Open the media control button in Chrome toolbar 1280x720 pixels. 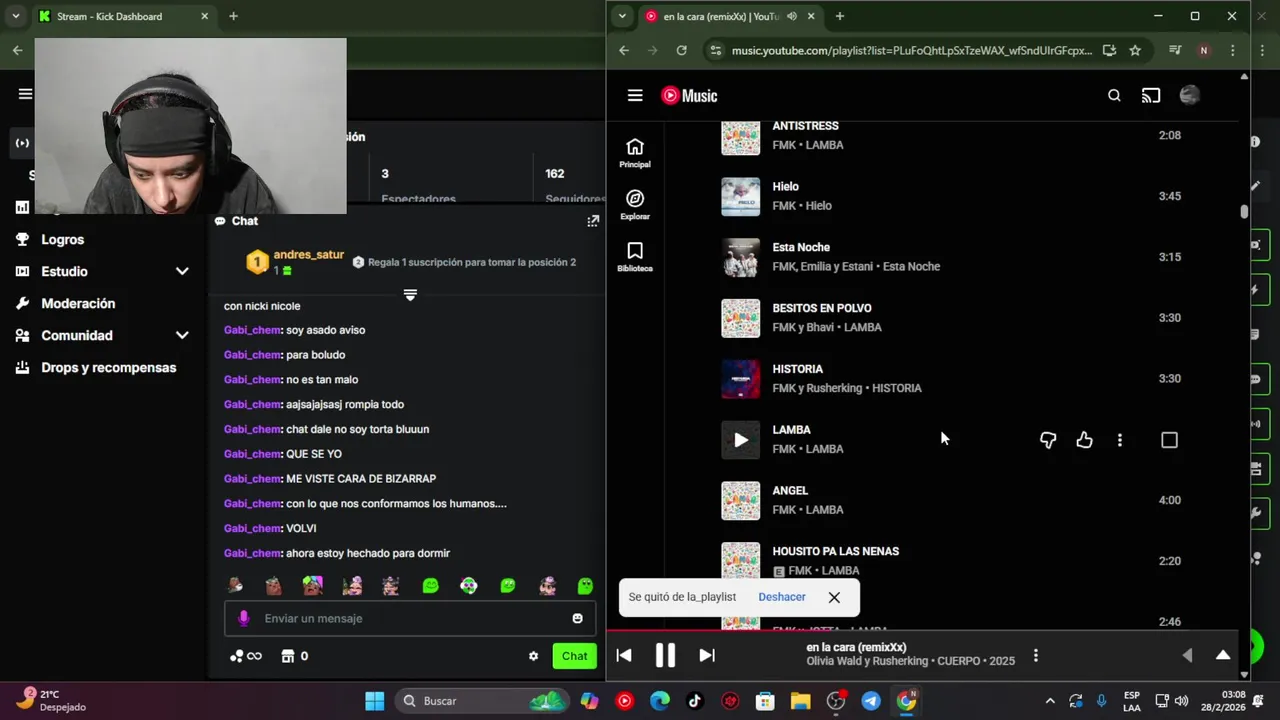[1175, 50]
